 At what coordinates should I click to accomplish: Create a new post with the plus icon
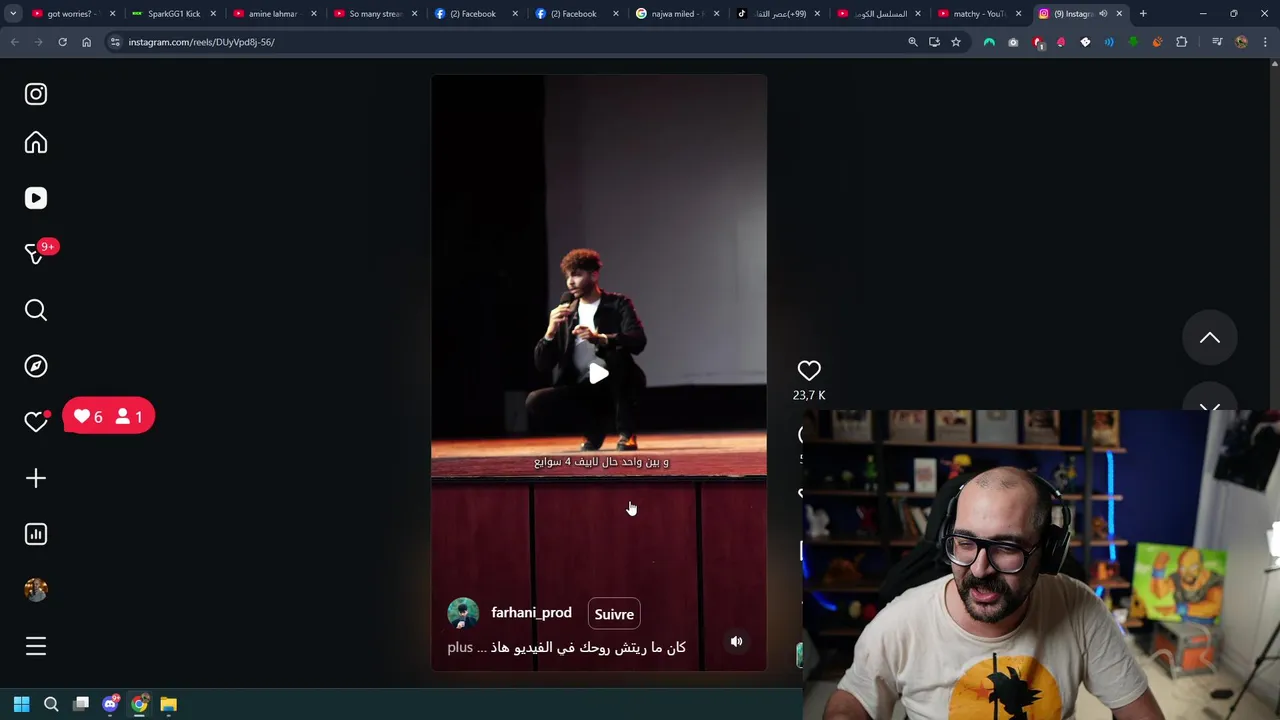pyautogui.click(x=36, y=478)
